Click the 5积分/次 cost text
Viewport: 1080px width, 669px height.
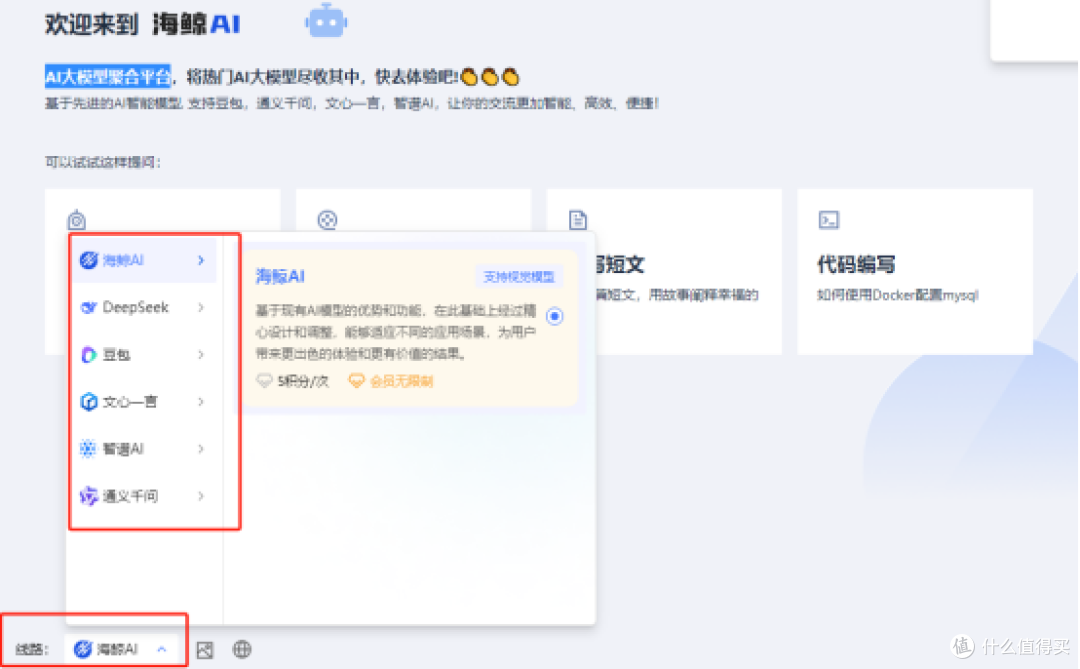(x=303, y=381)
